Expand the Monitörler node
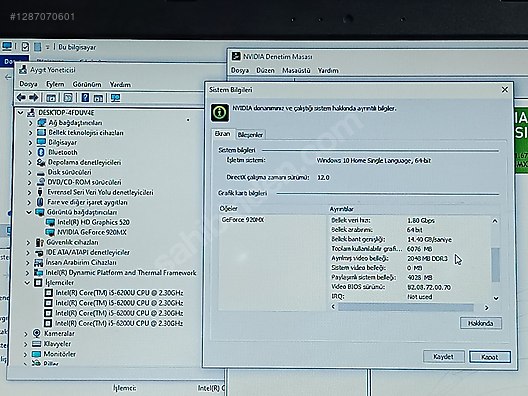The width and height of the screenshot is (528, 396). 26,354
